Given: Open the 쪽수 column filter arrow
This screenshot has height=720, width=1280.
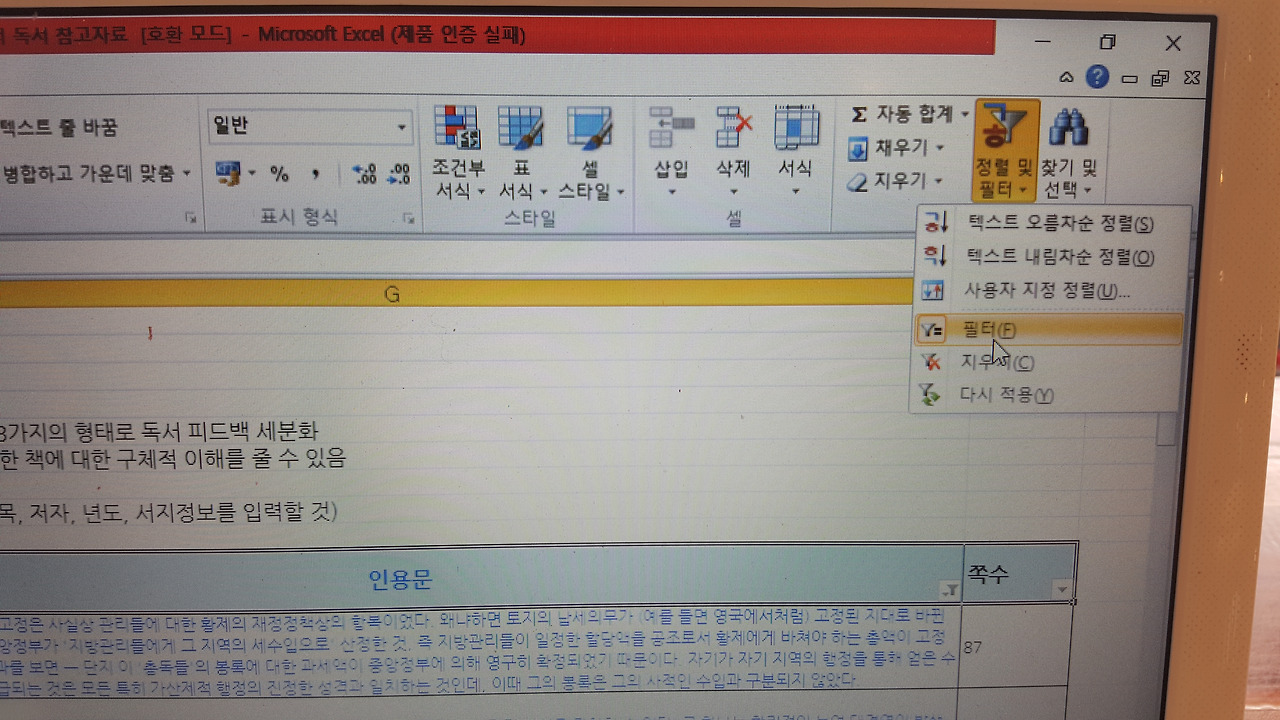Looking at the screenshot, I should click(x=1060, y=590).
